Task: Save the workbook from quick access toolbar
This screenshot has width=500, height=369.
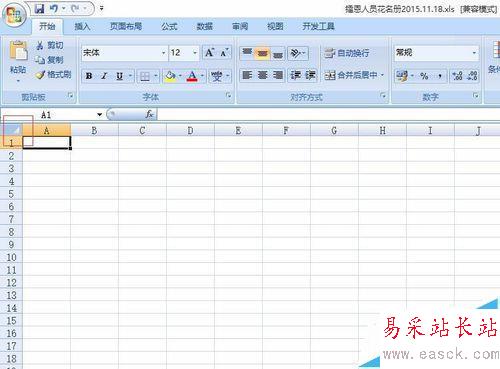Action: pyautogui.click(x=40, y=9)
